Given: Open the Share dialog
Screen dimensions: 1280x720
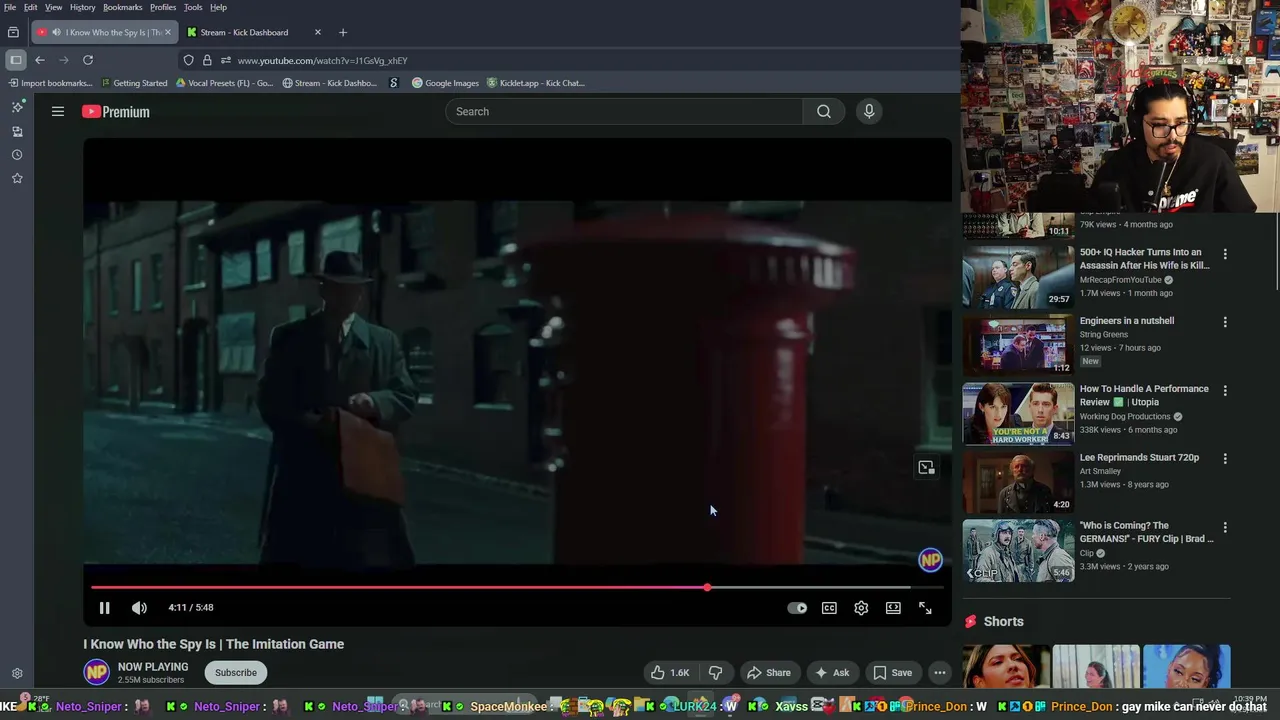Looking at the screenshot, I should pyautogui.click(x=769, y=673).
